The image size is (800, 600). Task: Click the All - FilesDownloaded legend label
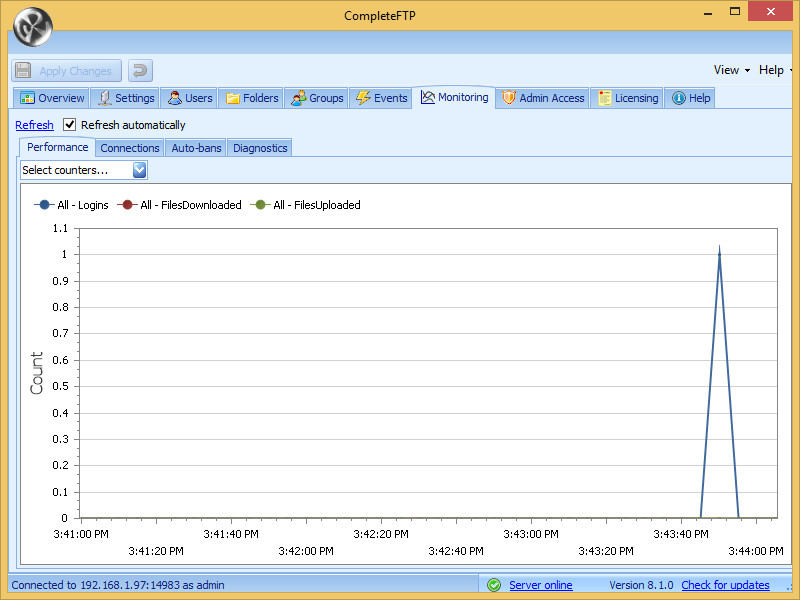(191, 205)
